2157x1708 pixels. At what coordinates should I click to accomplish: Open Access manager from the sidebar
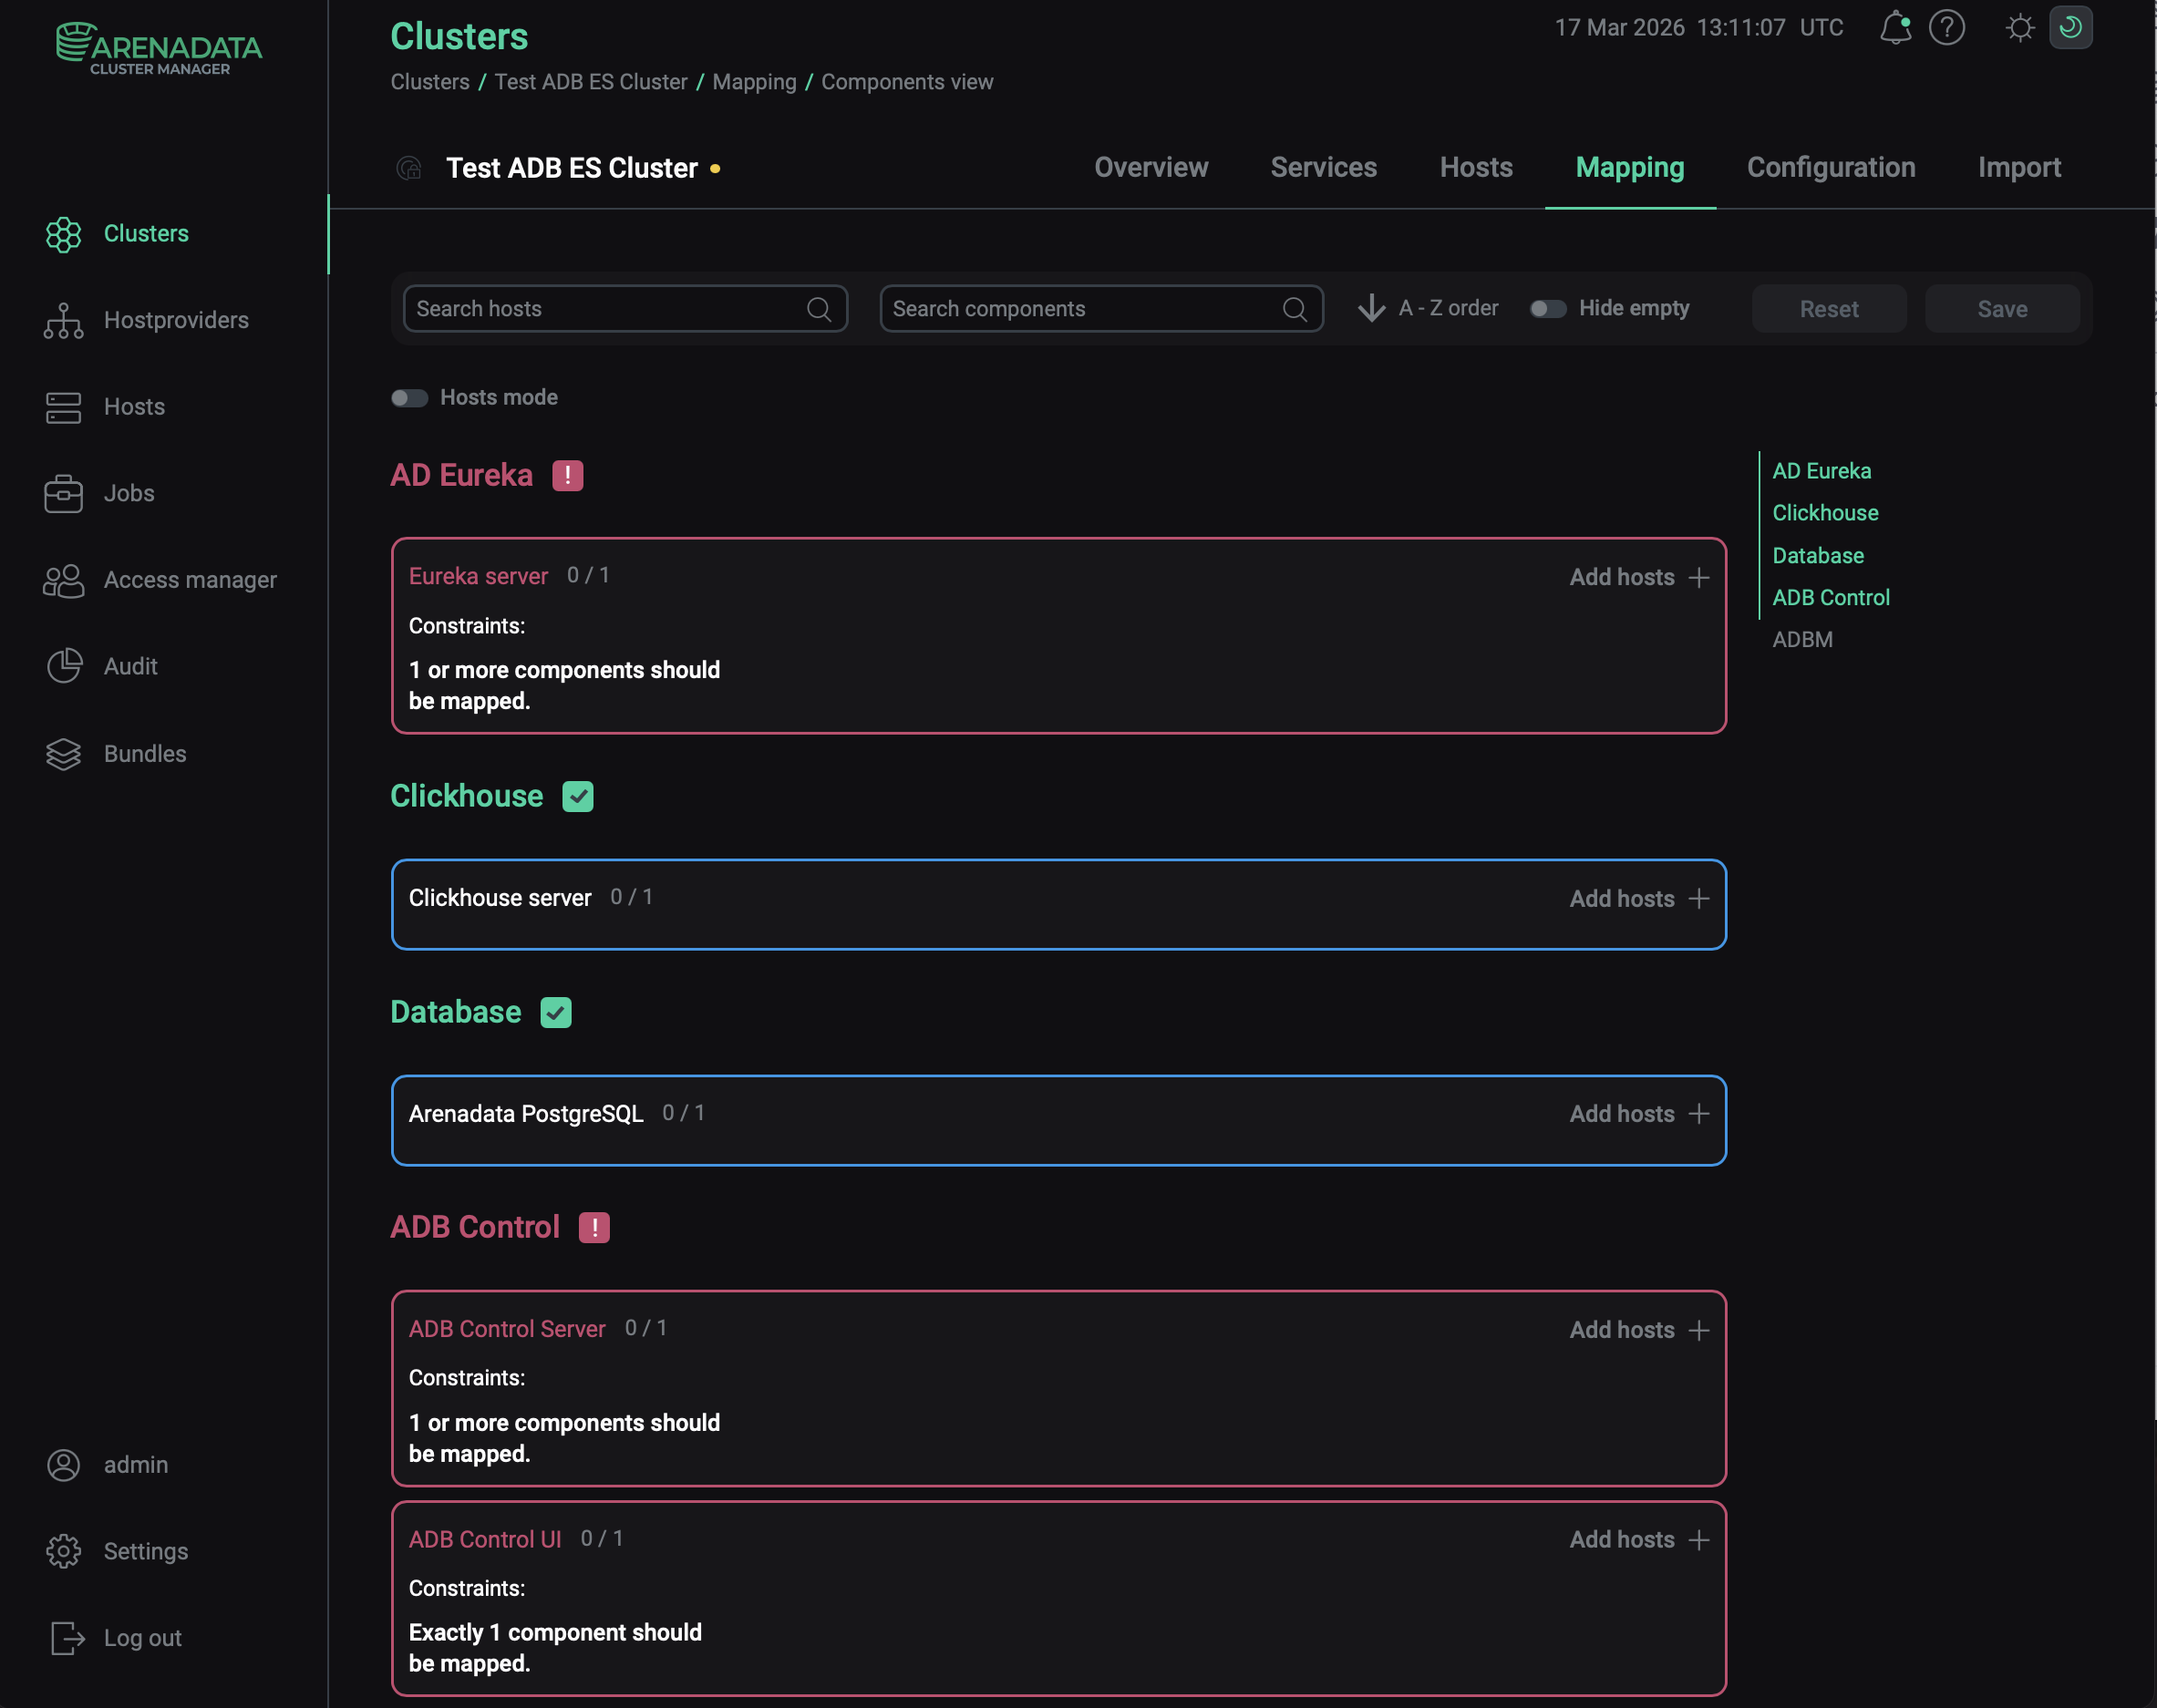pos(190,580)
